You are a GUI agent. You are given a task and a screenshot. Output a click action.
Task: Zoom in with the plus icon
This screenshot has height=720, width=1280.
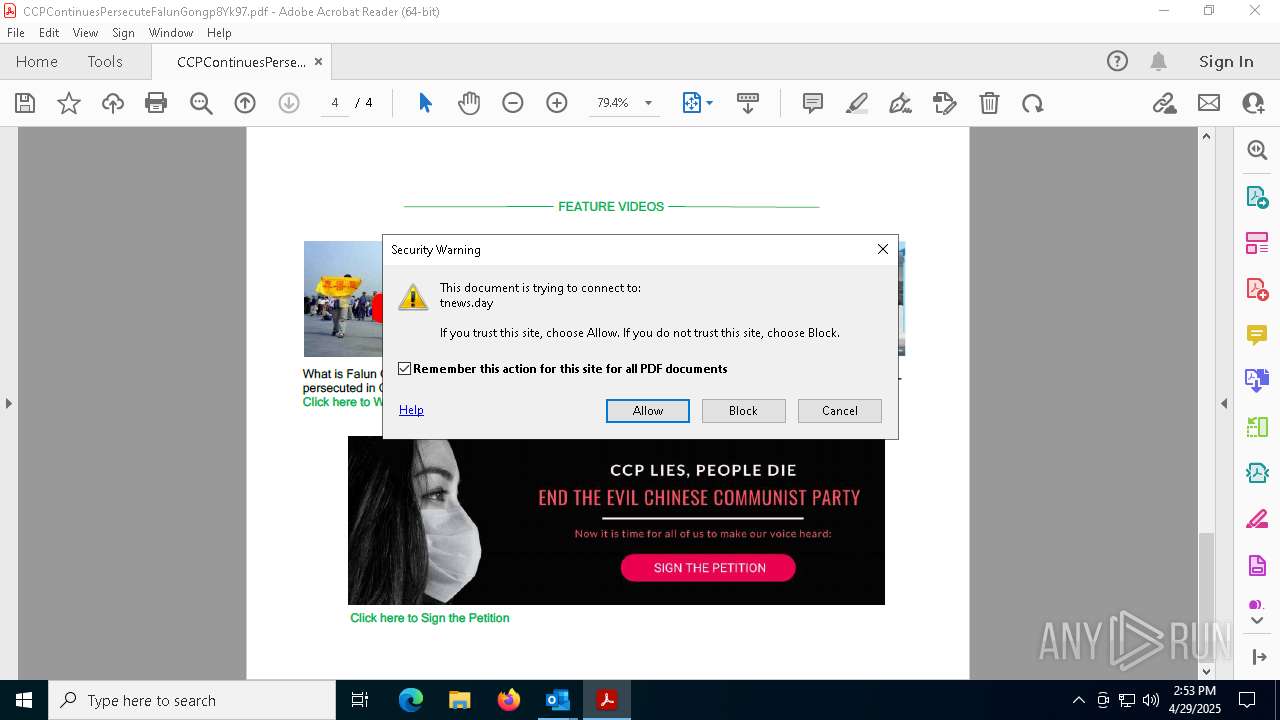(557, 103)
